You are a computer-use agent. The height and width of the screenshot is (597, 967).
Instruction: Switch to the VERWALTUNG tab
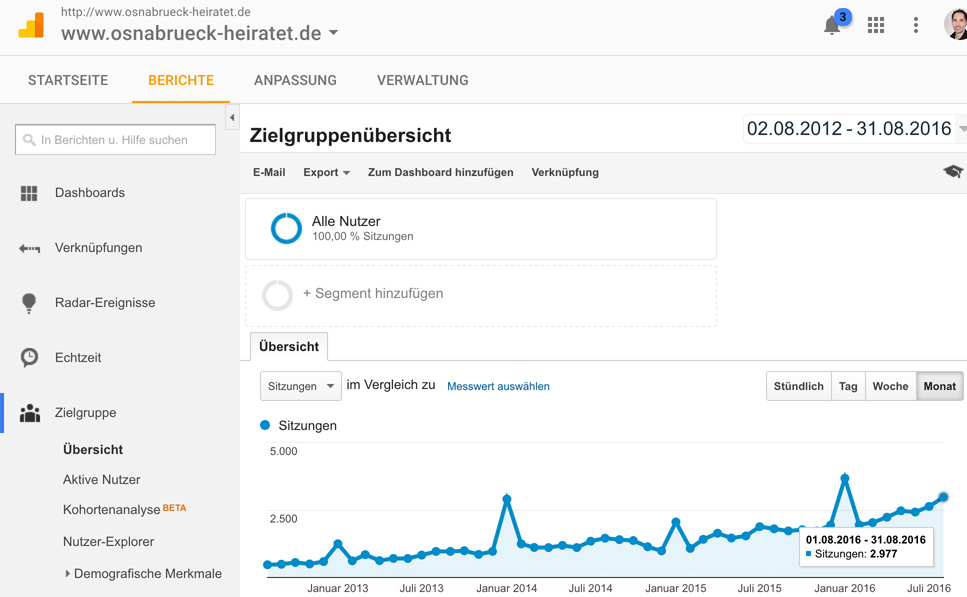422,80
